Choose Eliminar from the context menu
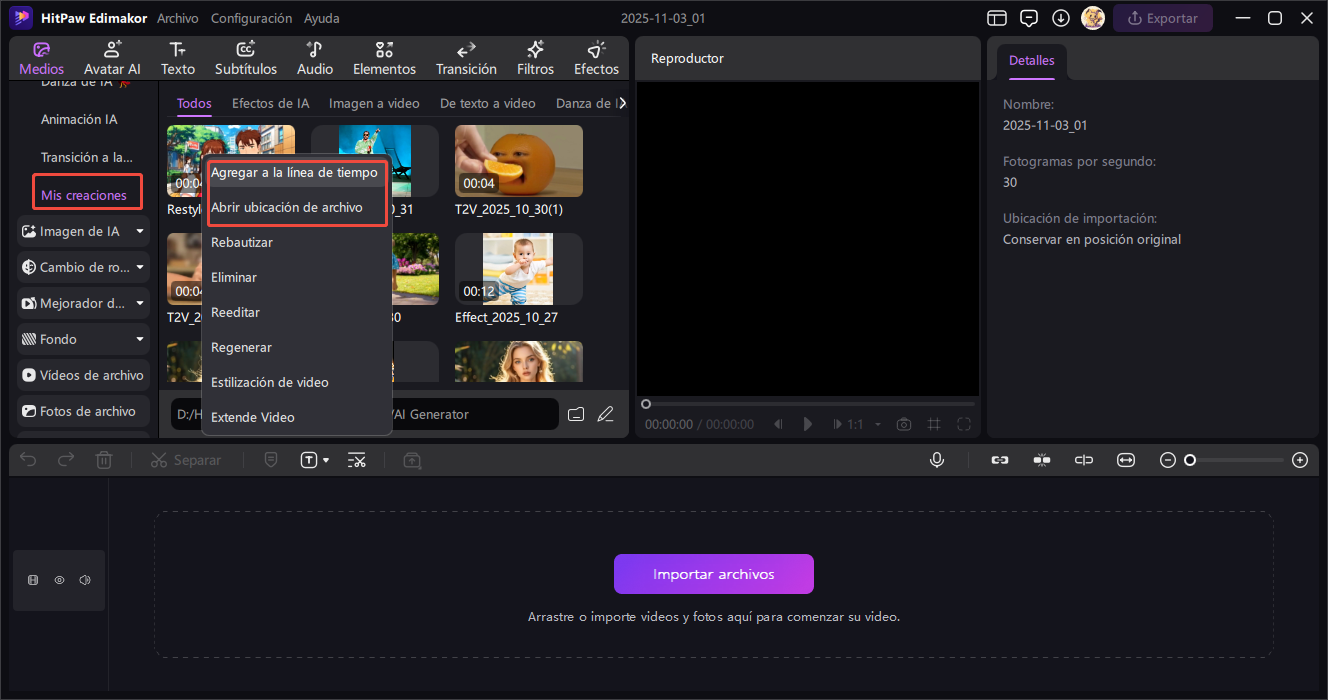 click(x=234, y=277)
